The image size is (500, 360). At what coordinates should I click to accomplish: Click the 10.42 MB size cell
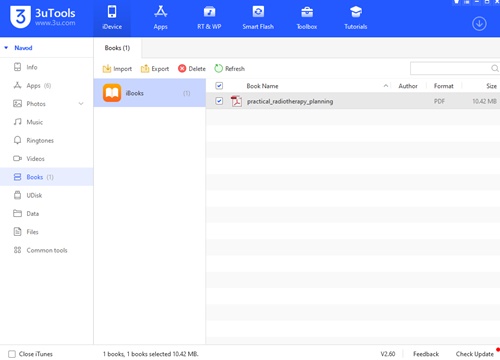click(x=484, y=101)
